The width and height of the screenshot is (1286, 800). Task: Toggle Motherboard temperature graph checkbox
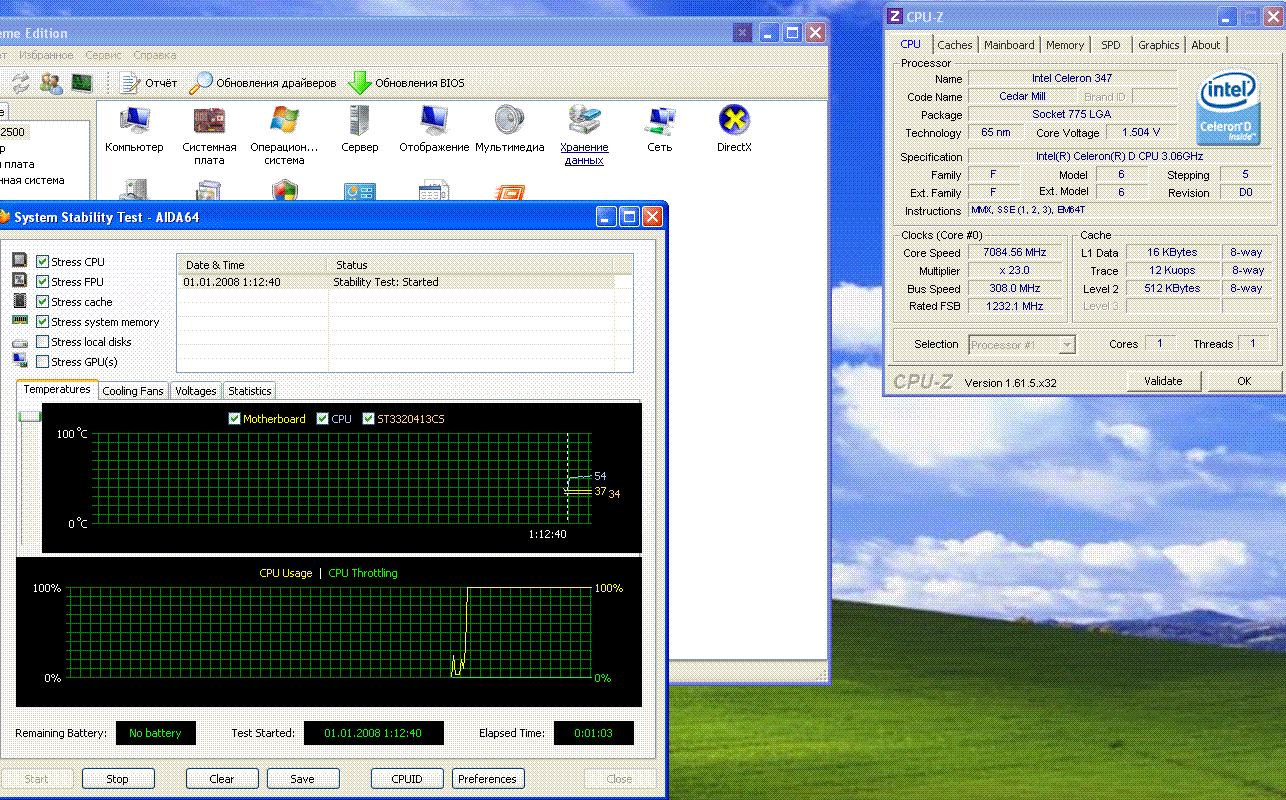coord(234,419)
